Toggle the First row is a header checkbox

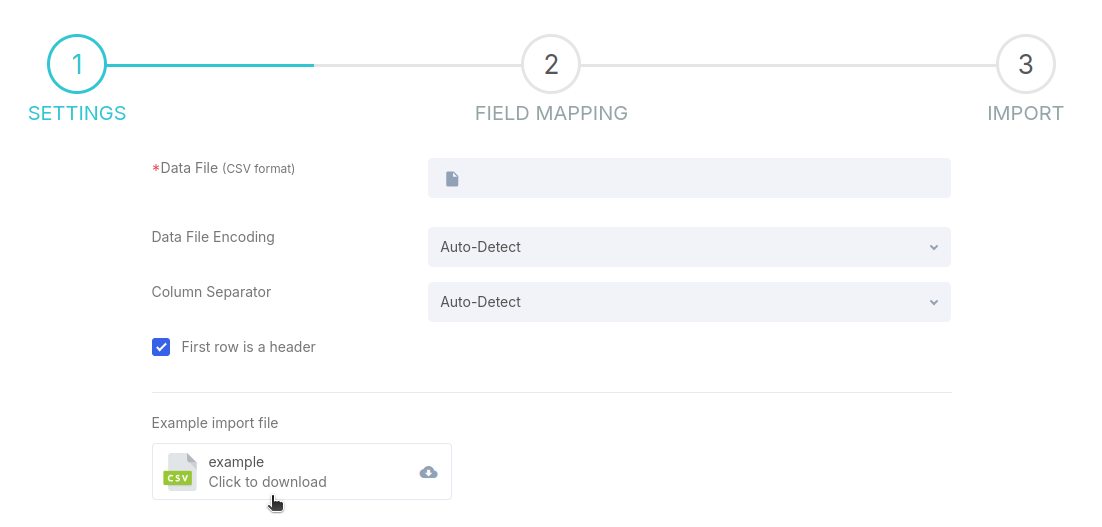click(x=161, y=347)
